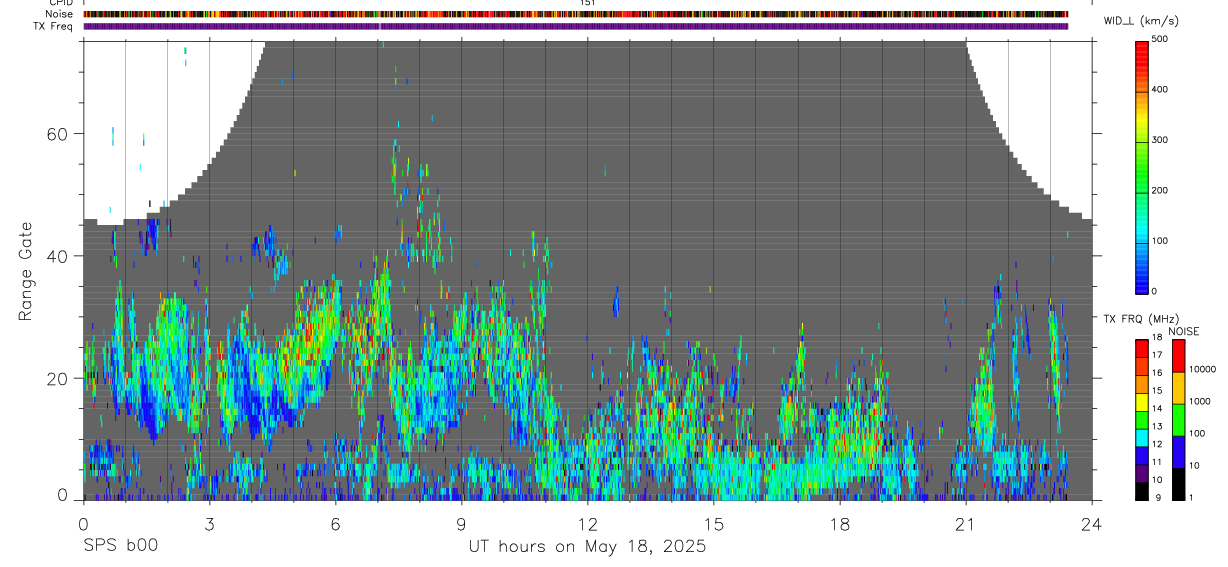Select the 18 MHz red TX FRQ swatch
The height and width of the screenshot is (567, 1228).
click(x=1142, y=346)
